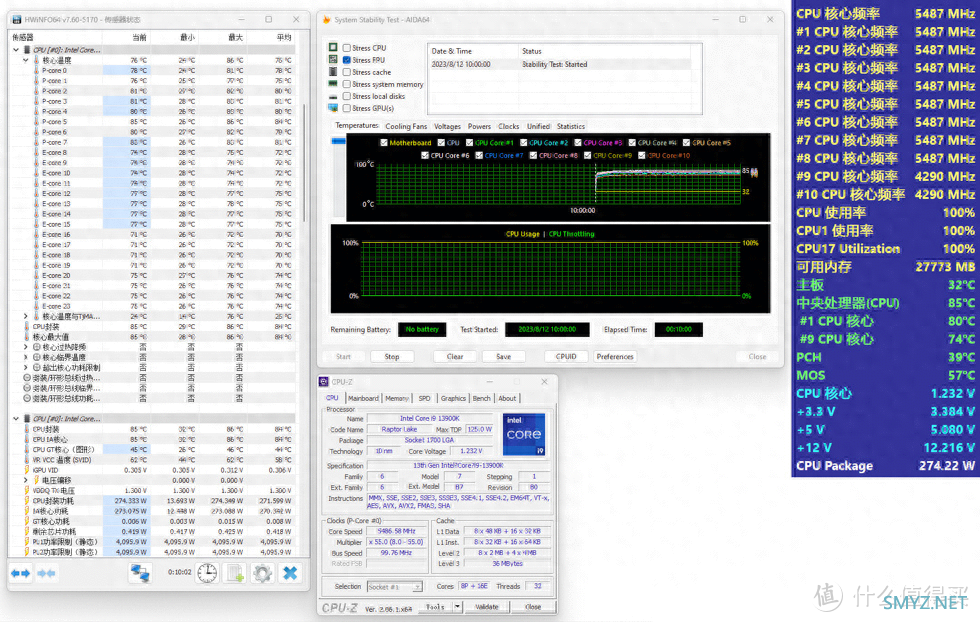Click the CPU Throttling legend label
This screenshot has height=622, width=980.
571,234
